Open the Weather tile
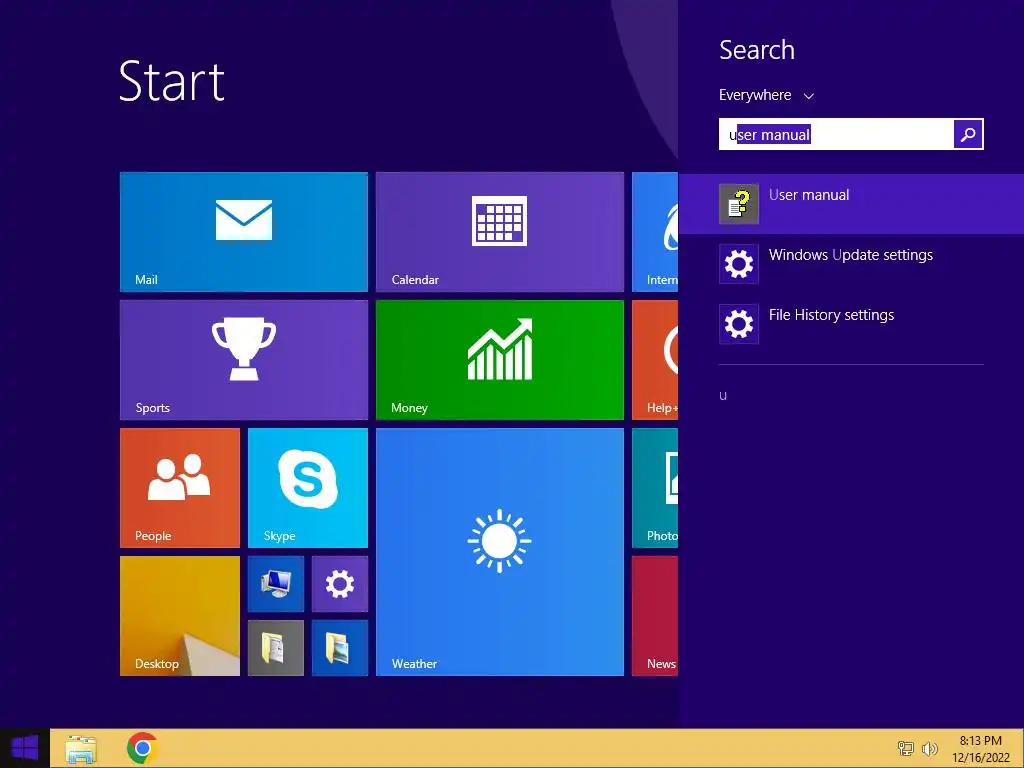 (x=500, y=552)
